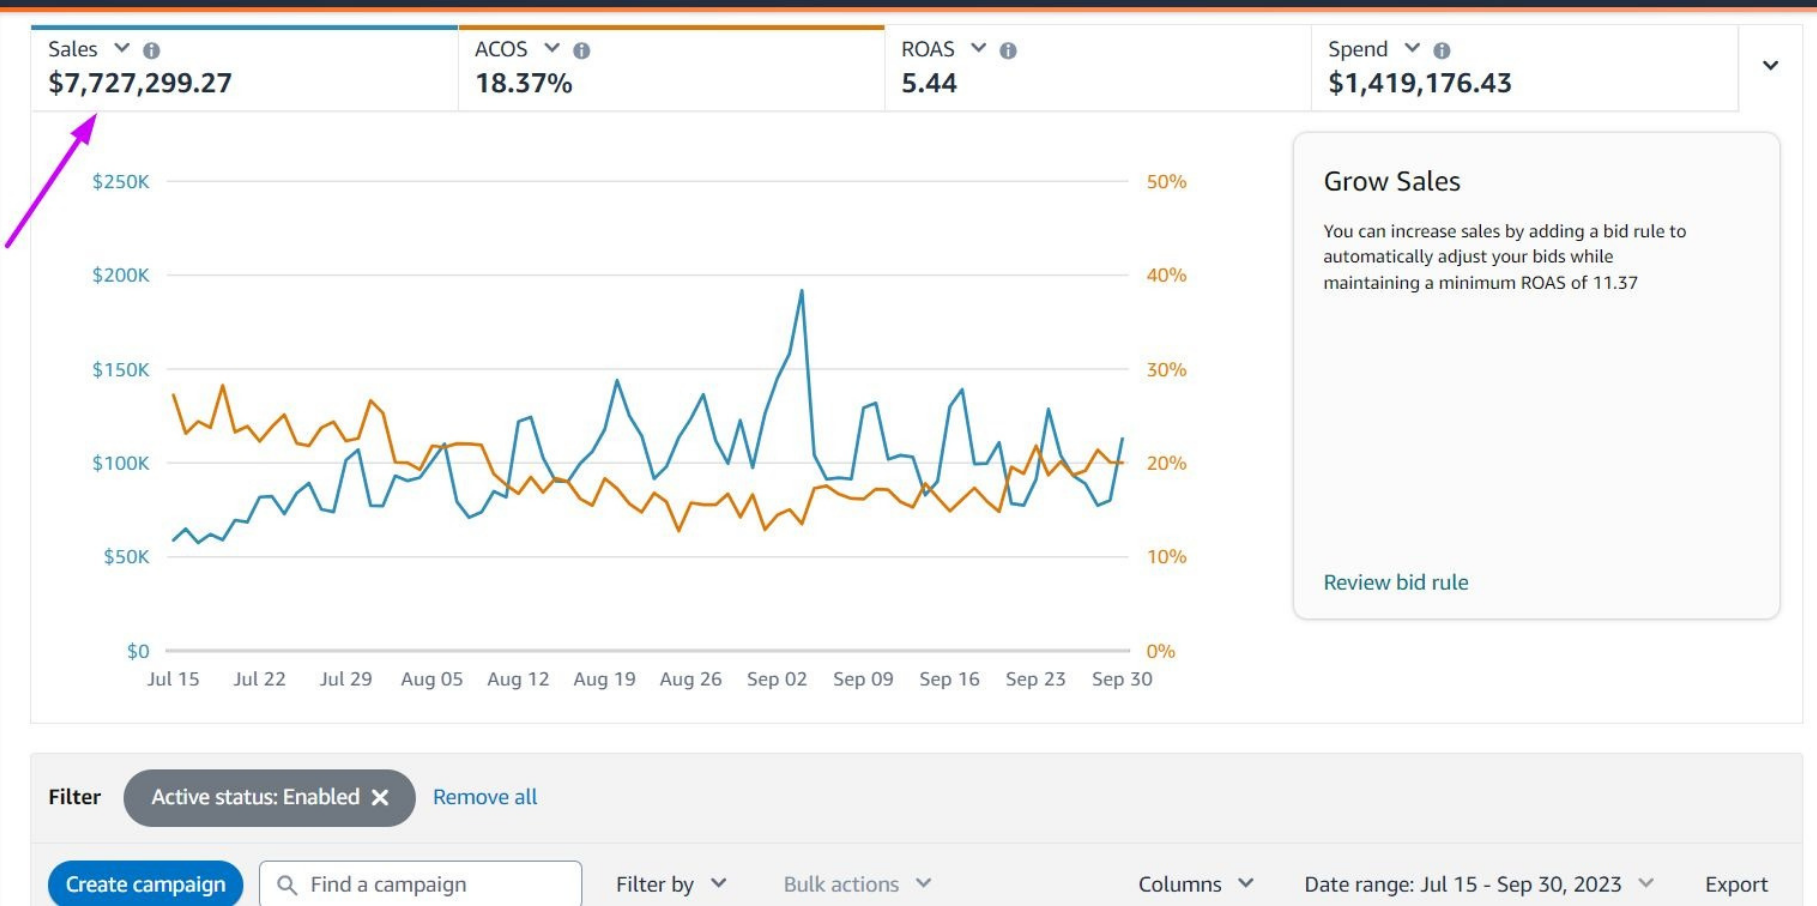Screen dimensions: 1817x906
Task: Open the Columns dropdown
Action: [x=1195, y=884]
